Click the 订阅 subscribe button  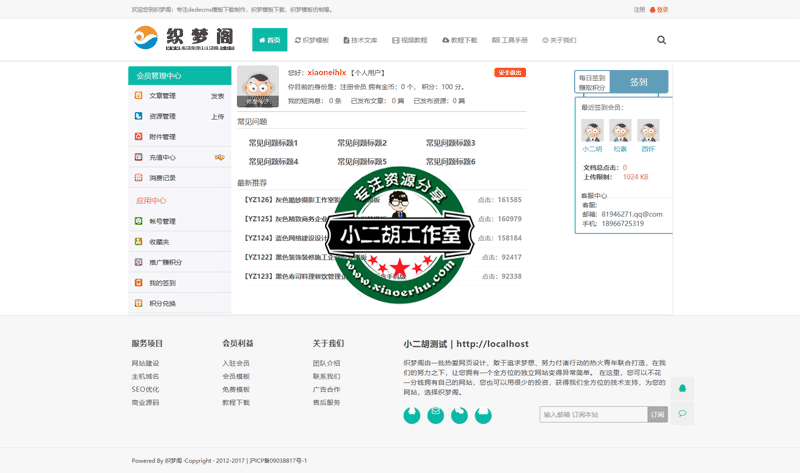tap(657, 414)
